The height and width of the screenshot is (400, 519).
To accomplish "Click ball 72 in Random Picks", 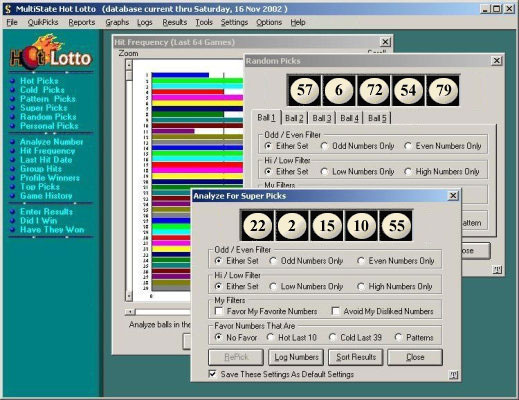I will tap(374, 90).
